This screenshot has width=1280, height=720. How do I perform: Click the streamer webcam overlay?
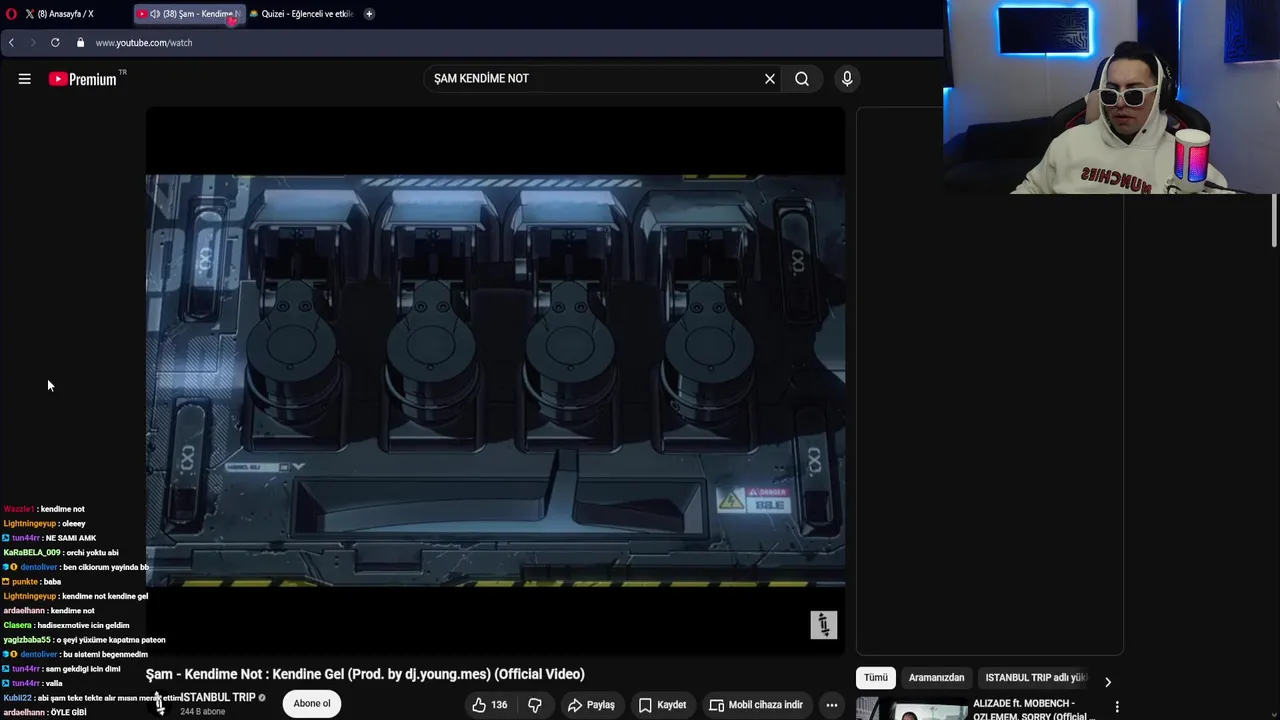coord(1111,97)
